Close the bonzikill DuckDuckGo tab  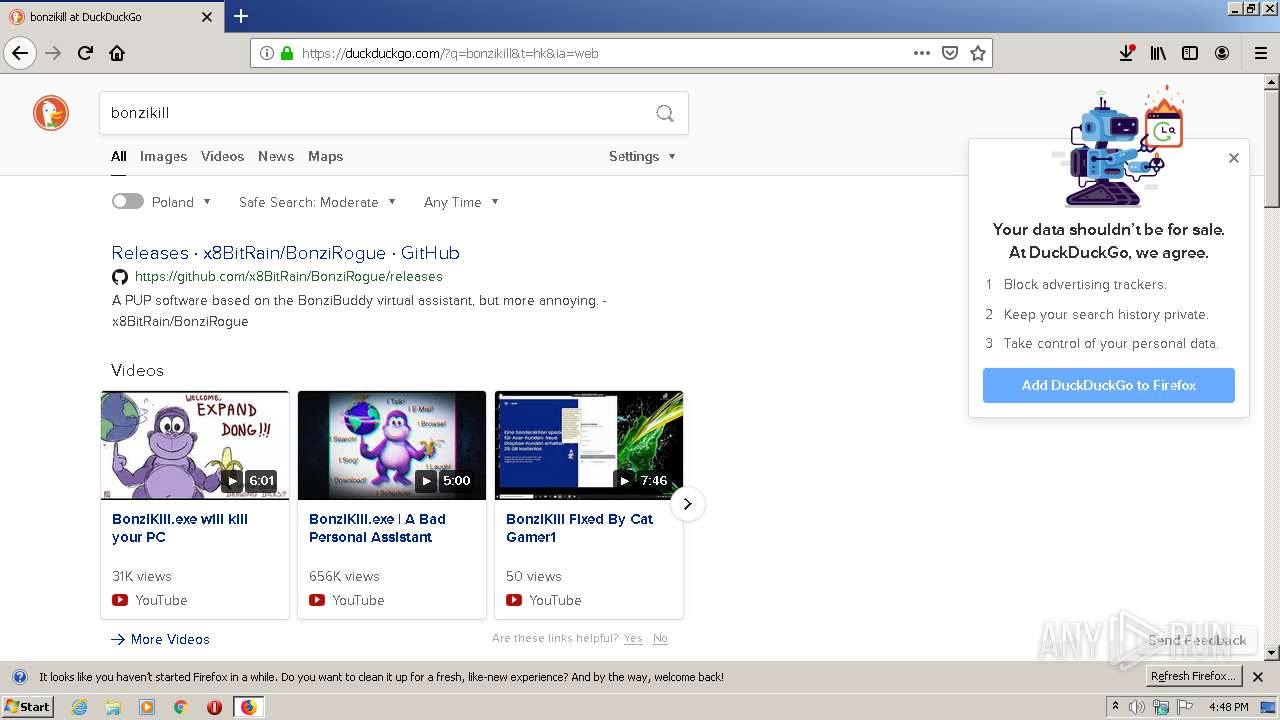[207, 16]
